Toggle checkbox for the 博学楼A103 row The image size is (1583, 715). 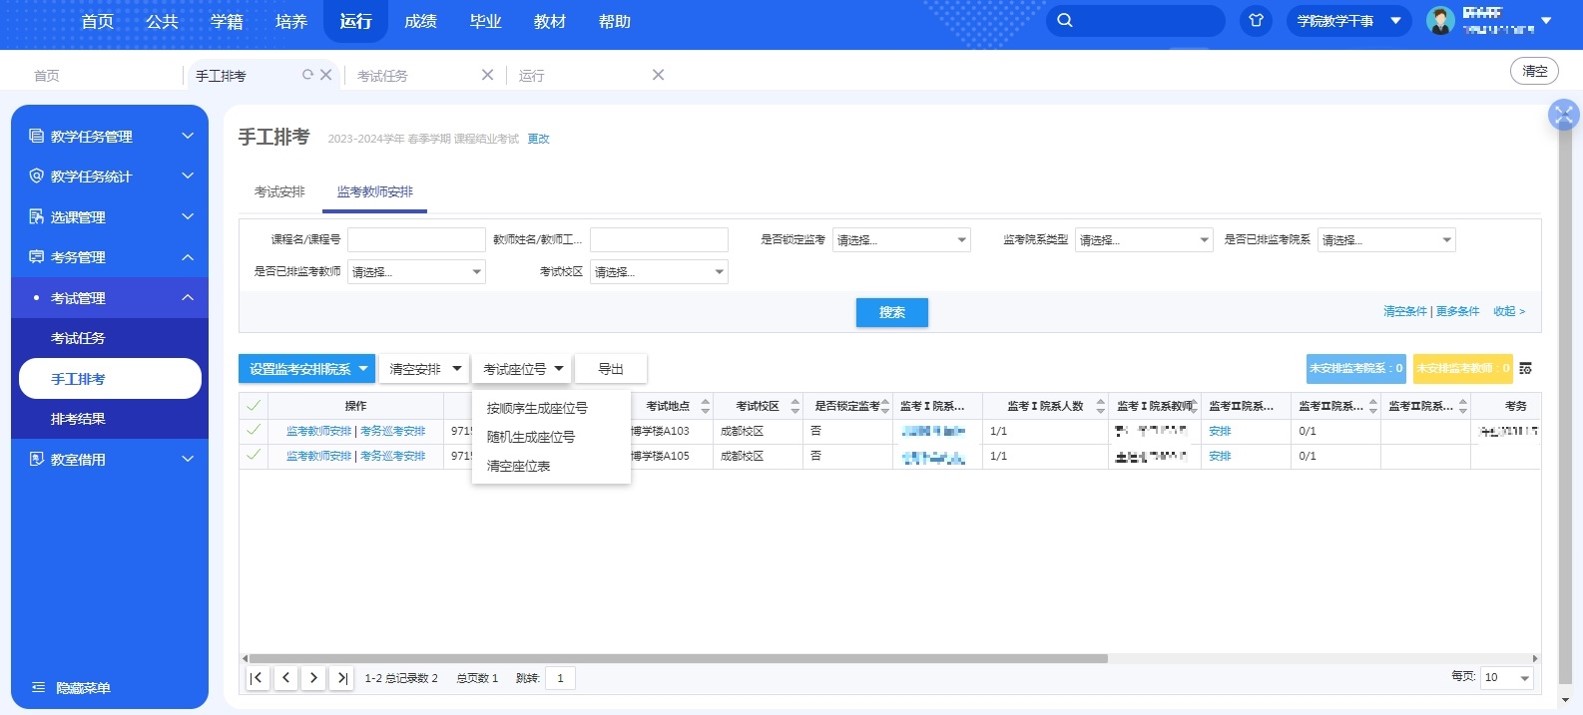[x=254, y=430]
